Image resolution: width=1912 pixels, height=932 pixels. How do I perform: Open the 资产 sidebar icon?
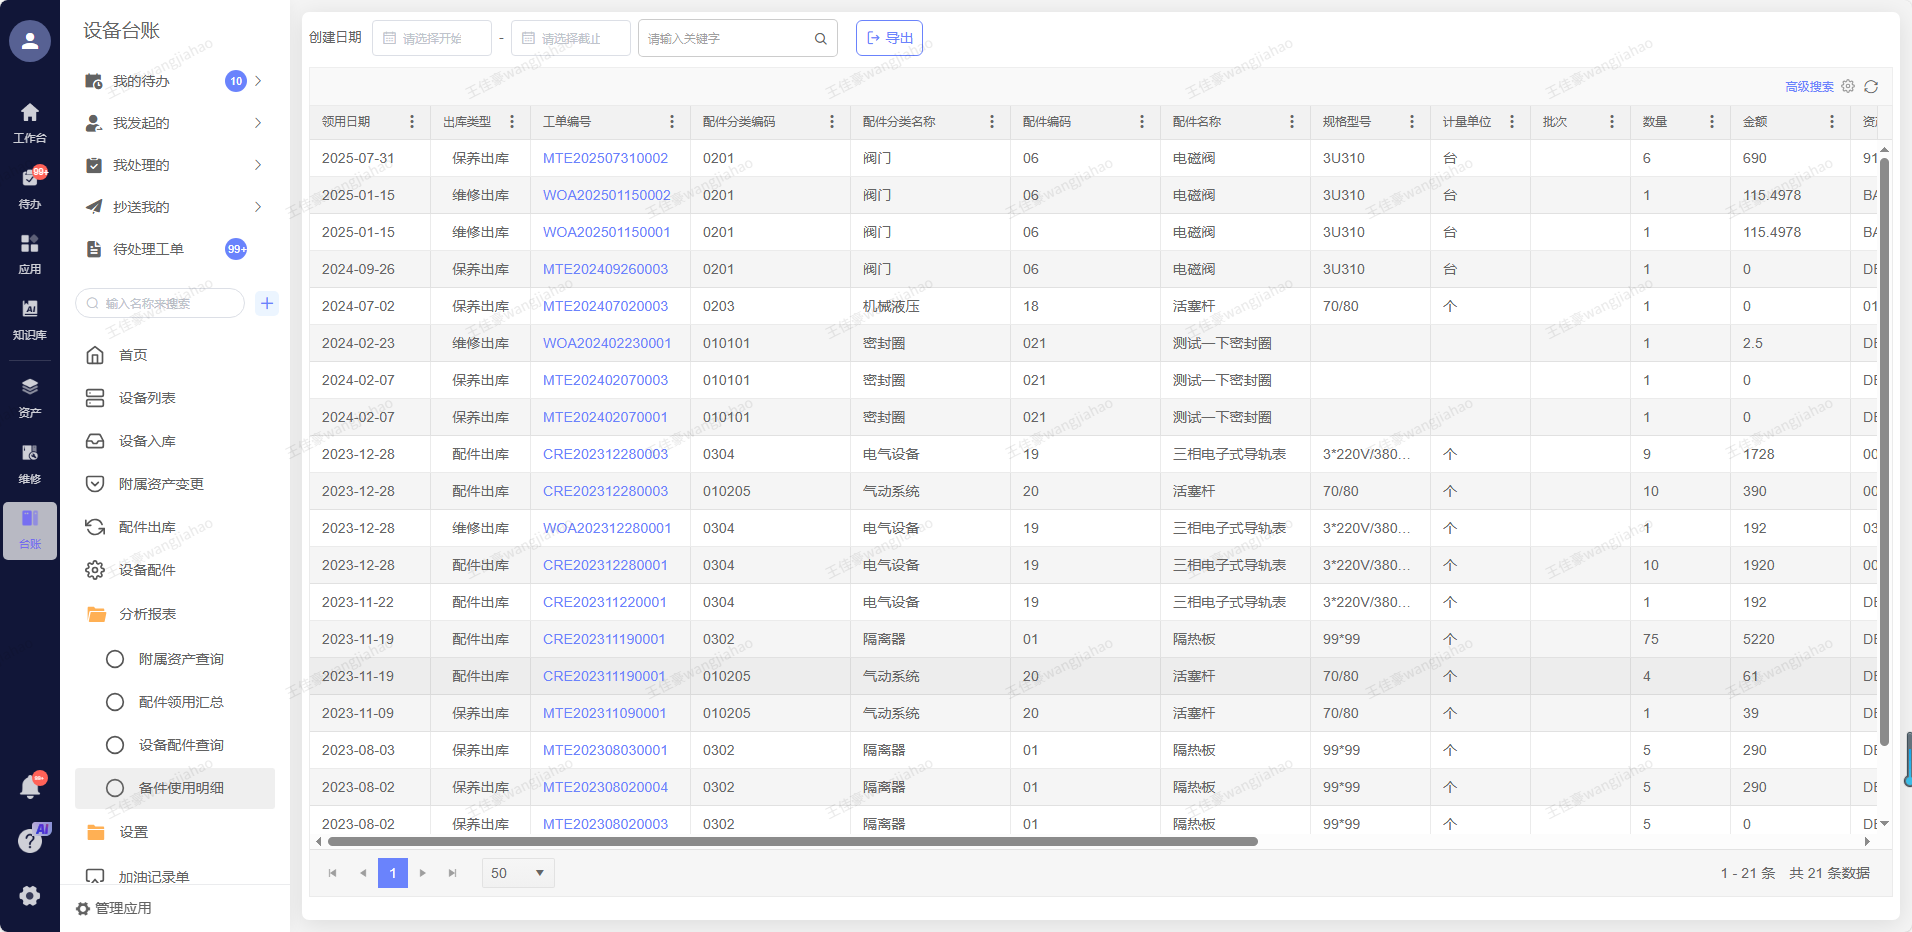pyautogui.click(x=30, y=397)
